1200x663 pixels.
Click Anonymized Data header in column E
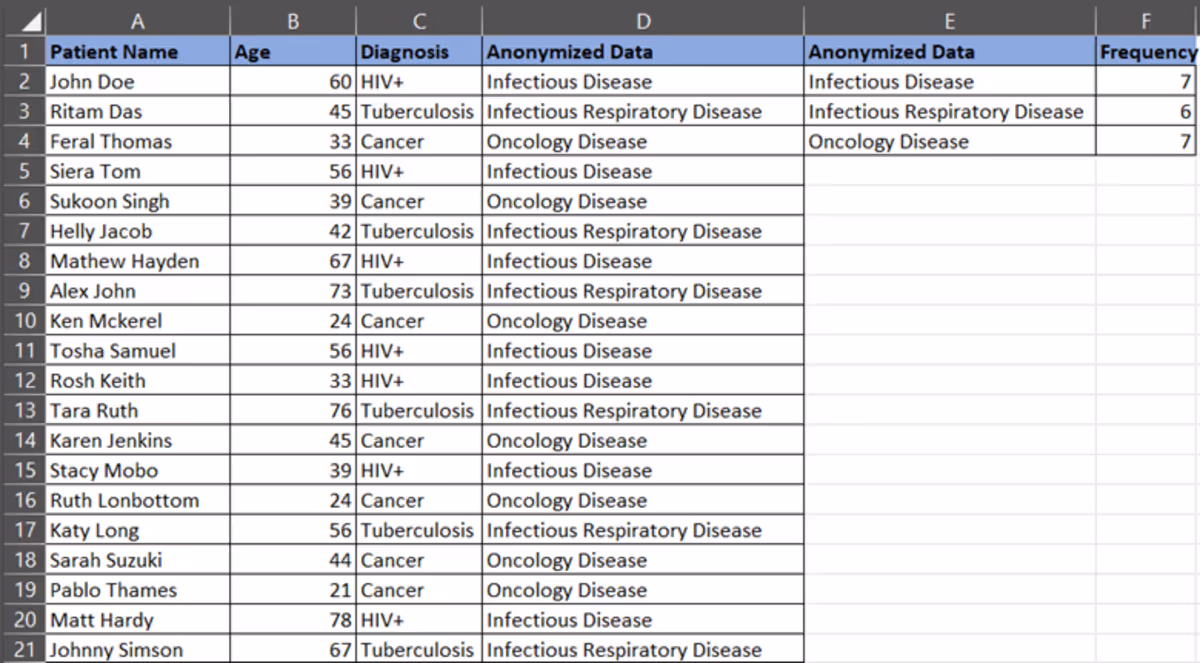click(950, 52)
